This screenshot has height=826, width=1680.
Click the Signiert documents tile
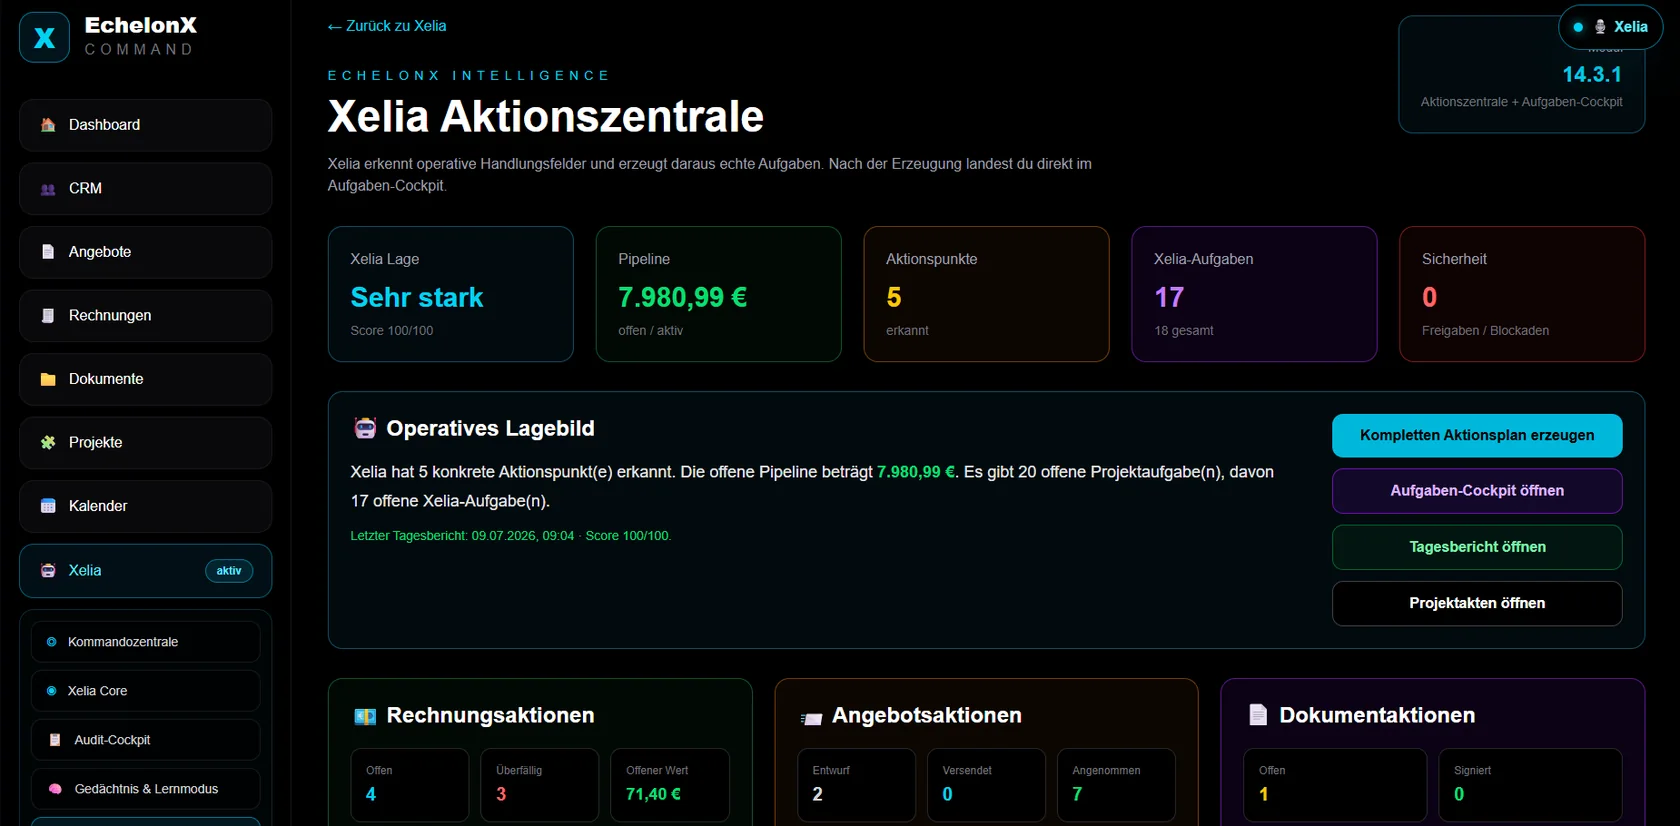coord(1530,785)
